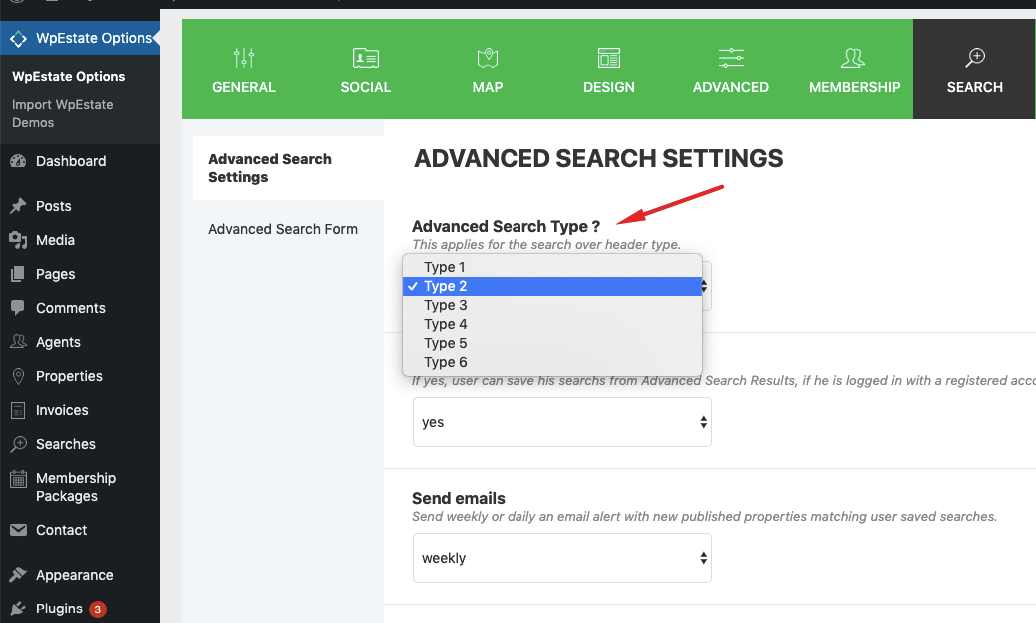The image size is (1036, 623).
Task: Select Type 4 in the open dropdown
Action: [445, 324]
